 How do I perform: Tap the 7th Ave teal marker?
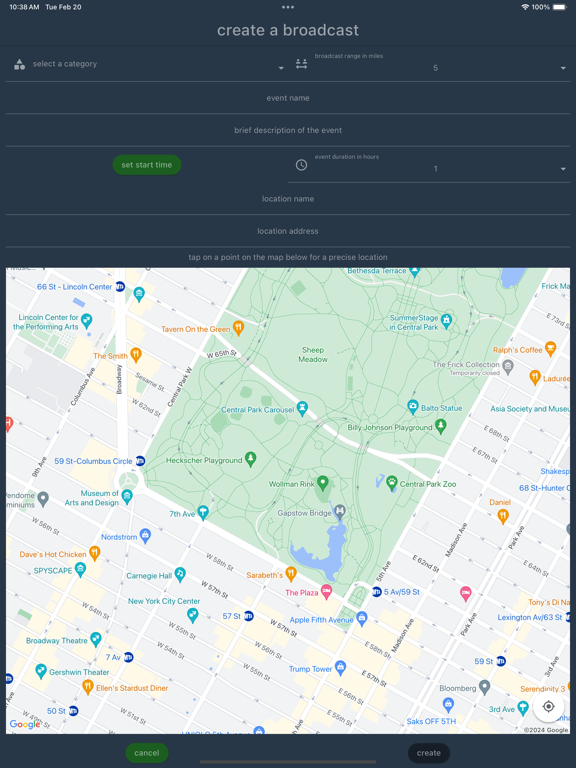(203, 512)
